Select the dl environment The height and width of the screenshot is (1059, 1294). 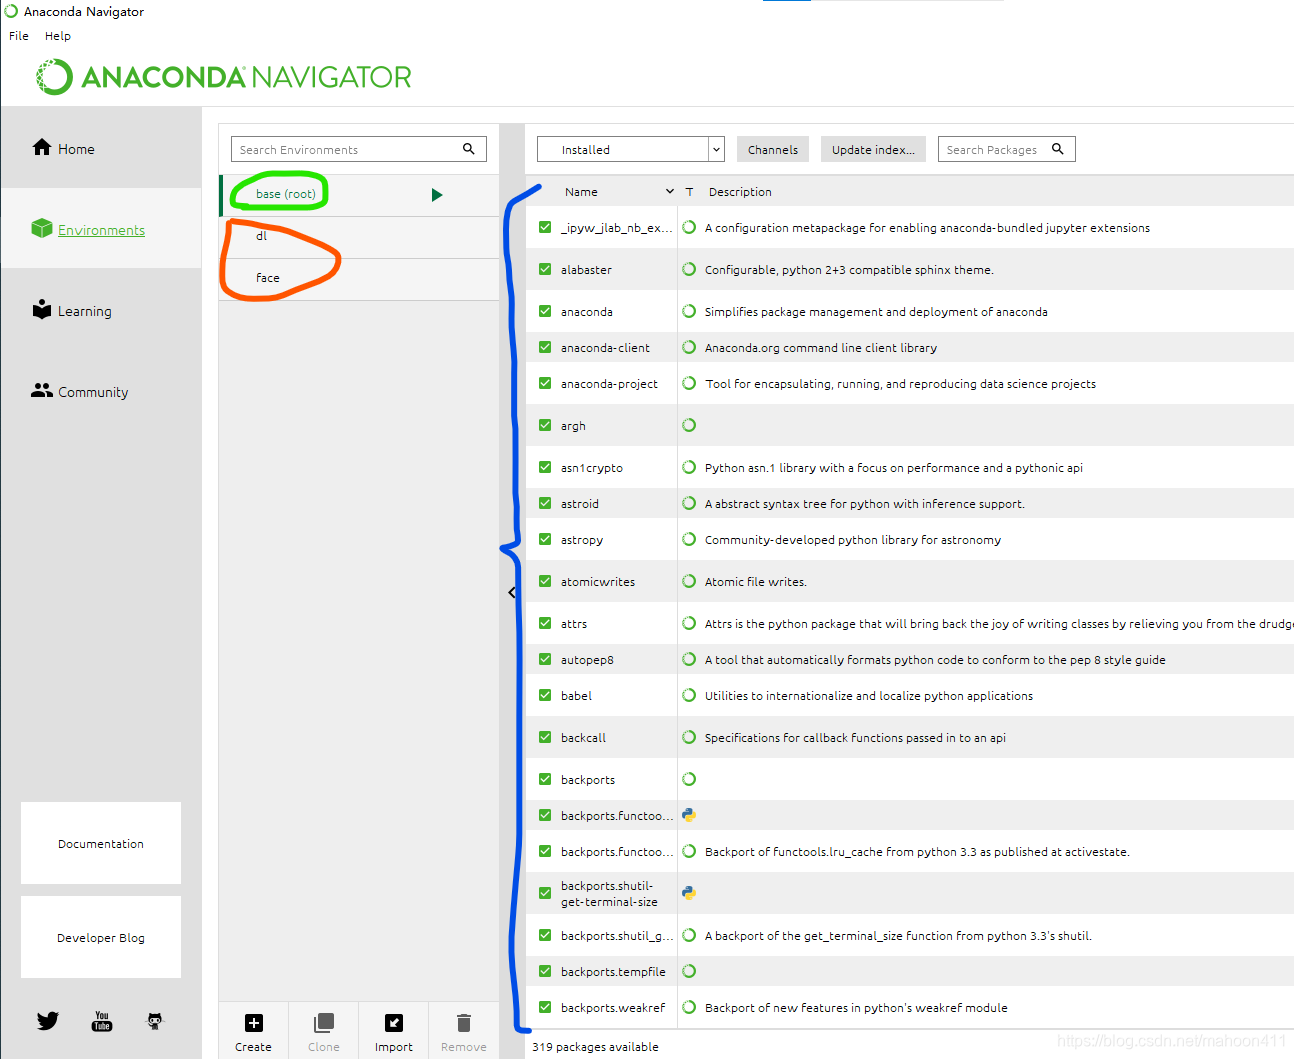[x=360, y=237]
